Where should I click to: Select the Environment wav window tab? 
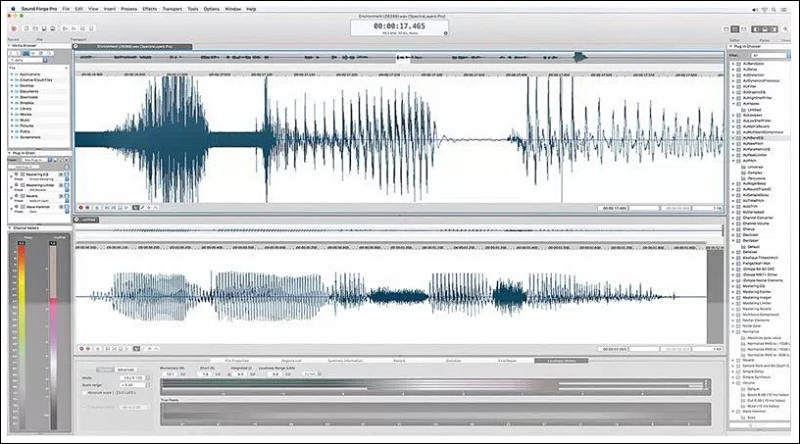tap(134, 46)
